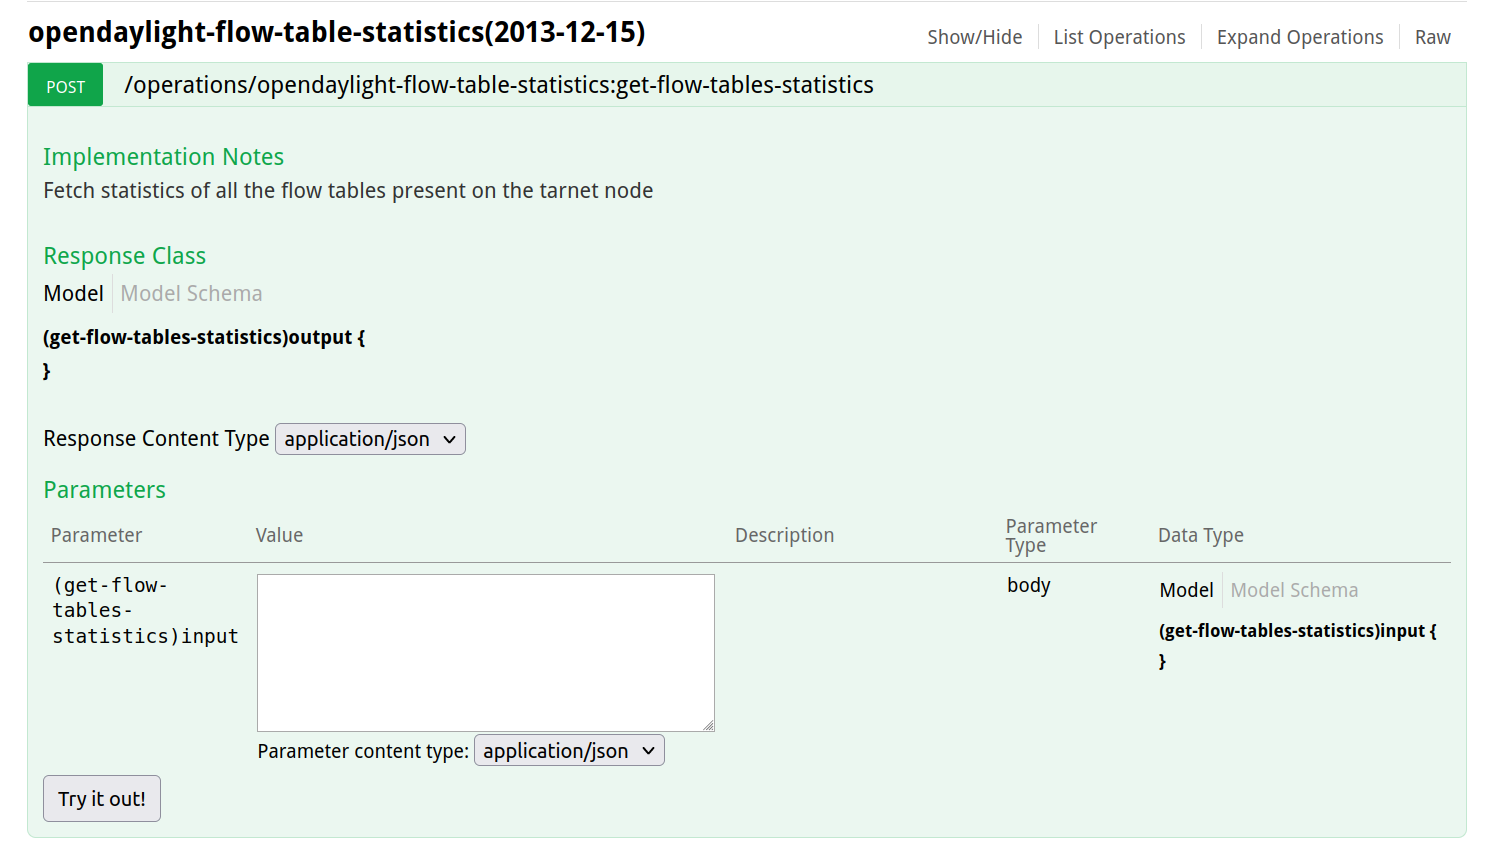Click the opendaylight-flow-table-statistics API title
The height and width of the screenshot is (852, 1501).
[x=336, y=32]
